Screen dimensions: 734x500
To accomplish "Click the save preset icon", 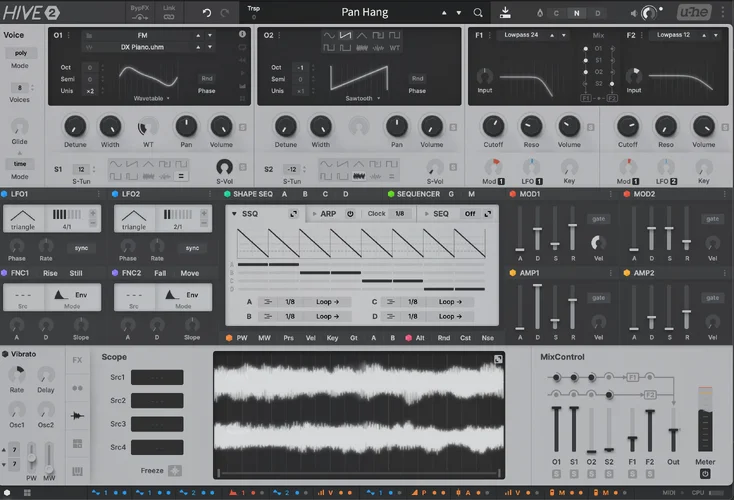I will click(505, 12).
